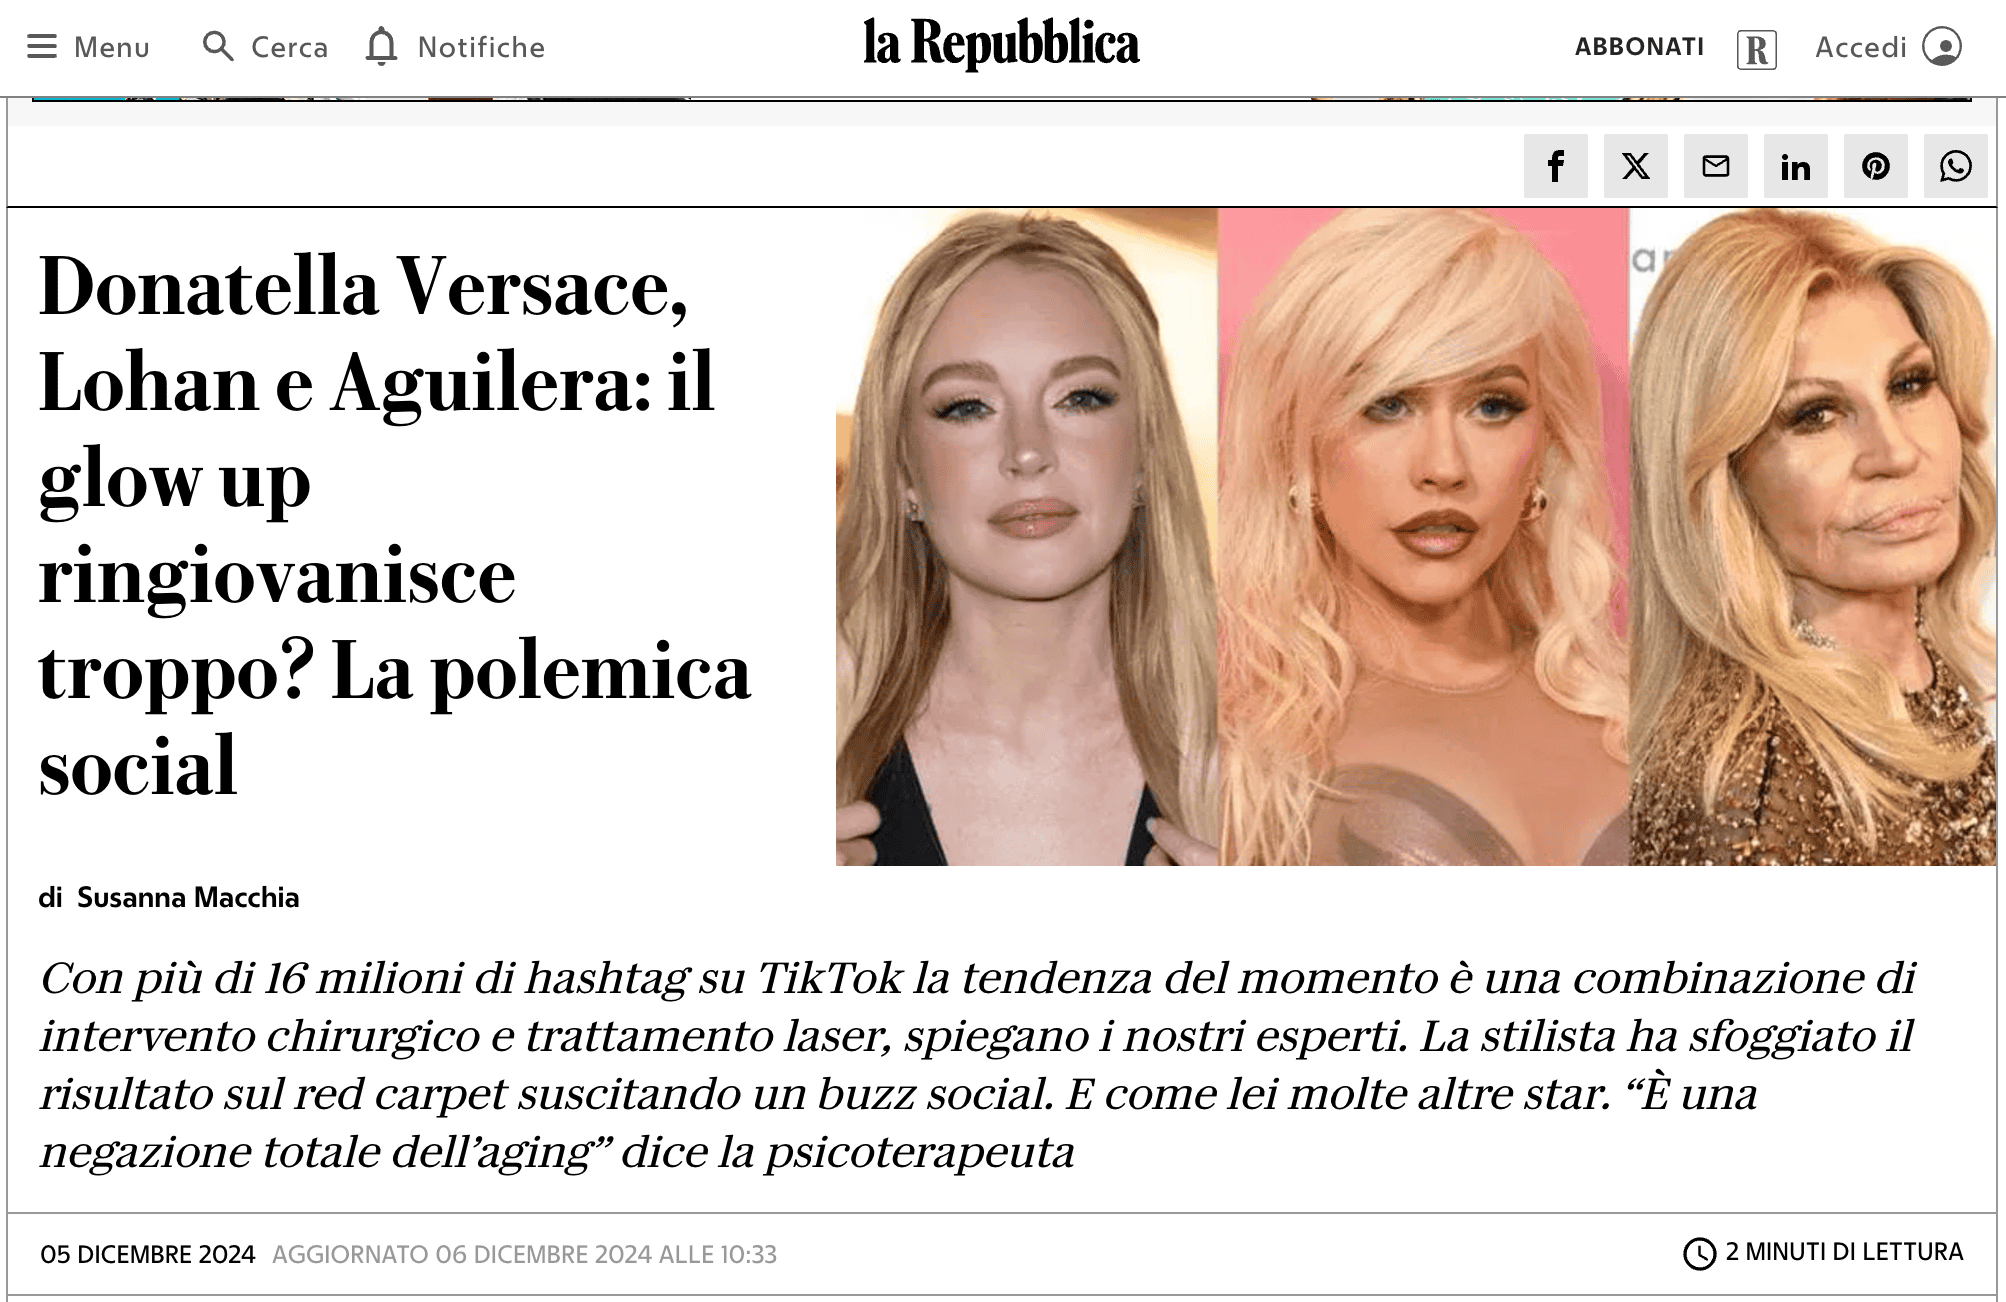2006x1302 pixels.
Task: Open the hamburger Menu icon
Action: (x=42, y=47)
